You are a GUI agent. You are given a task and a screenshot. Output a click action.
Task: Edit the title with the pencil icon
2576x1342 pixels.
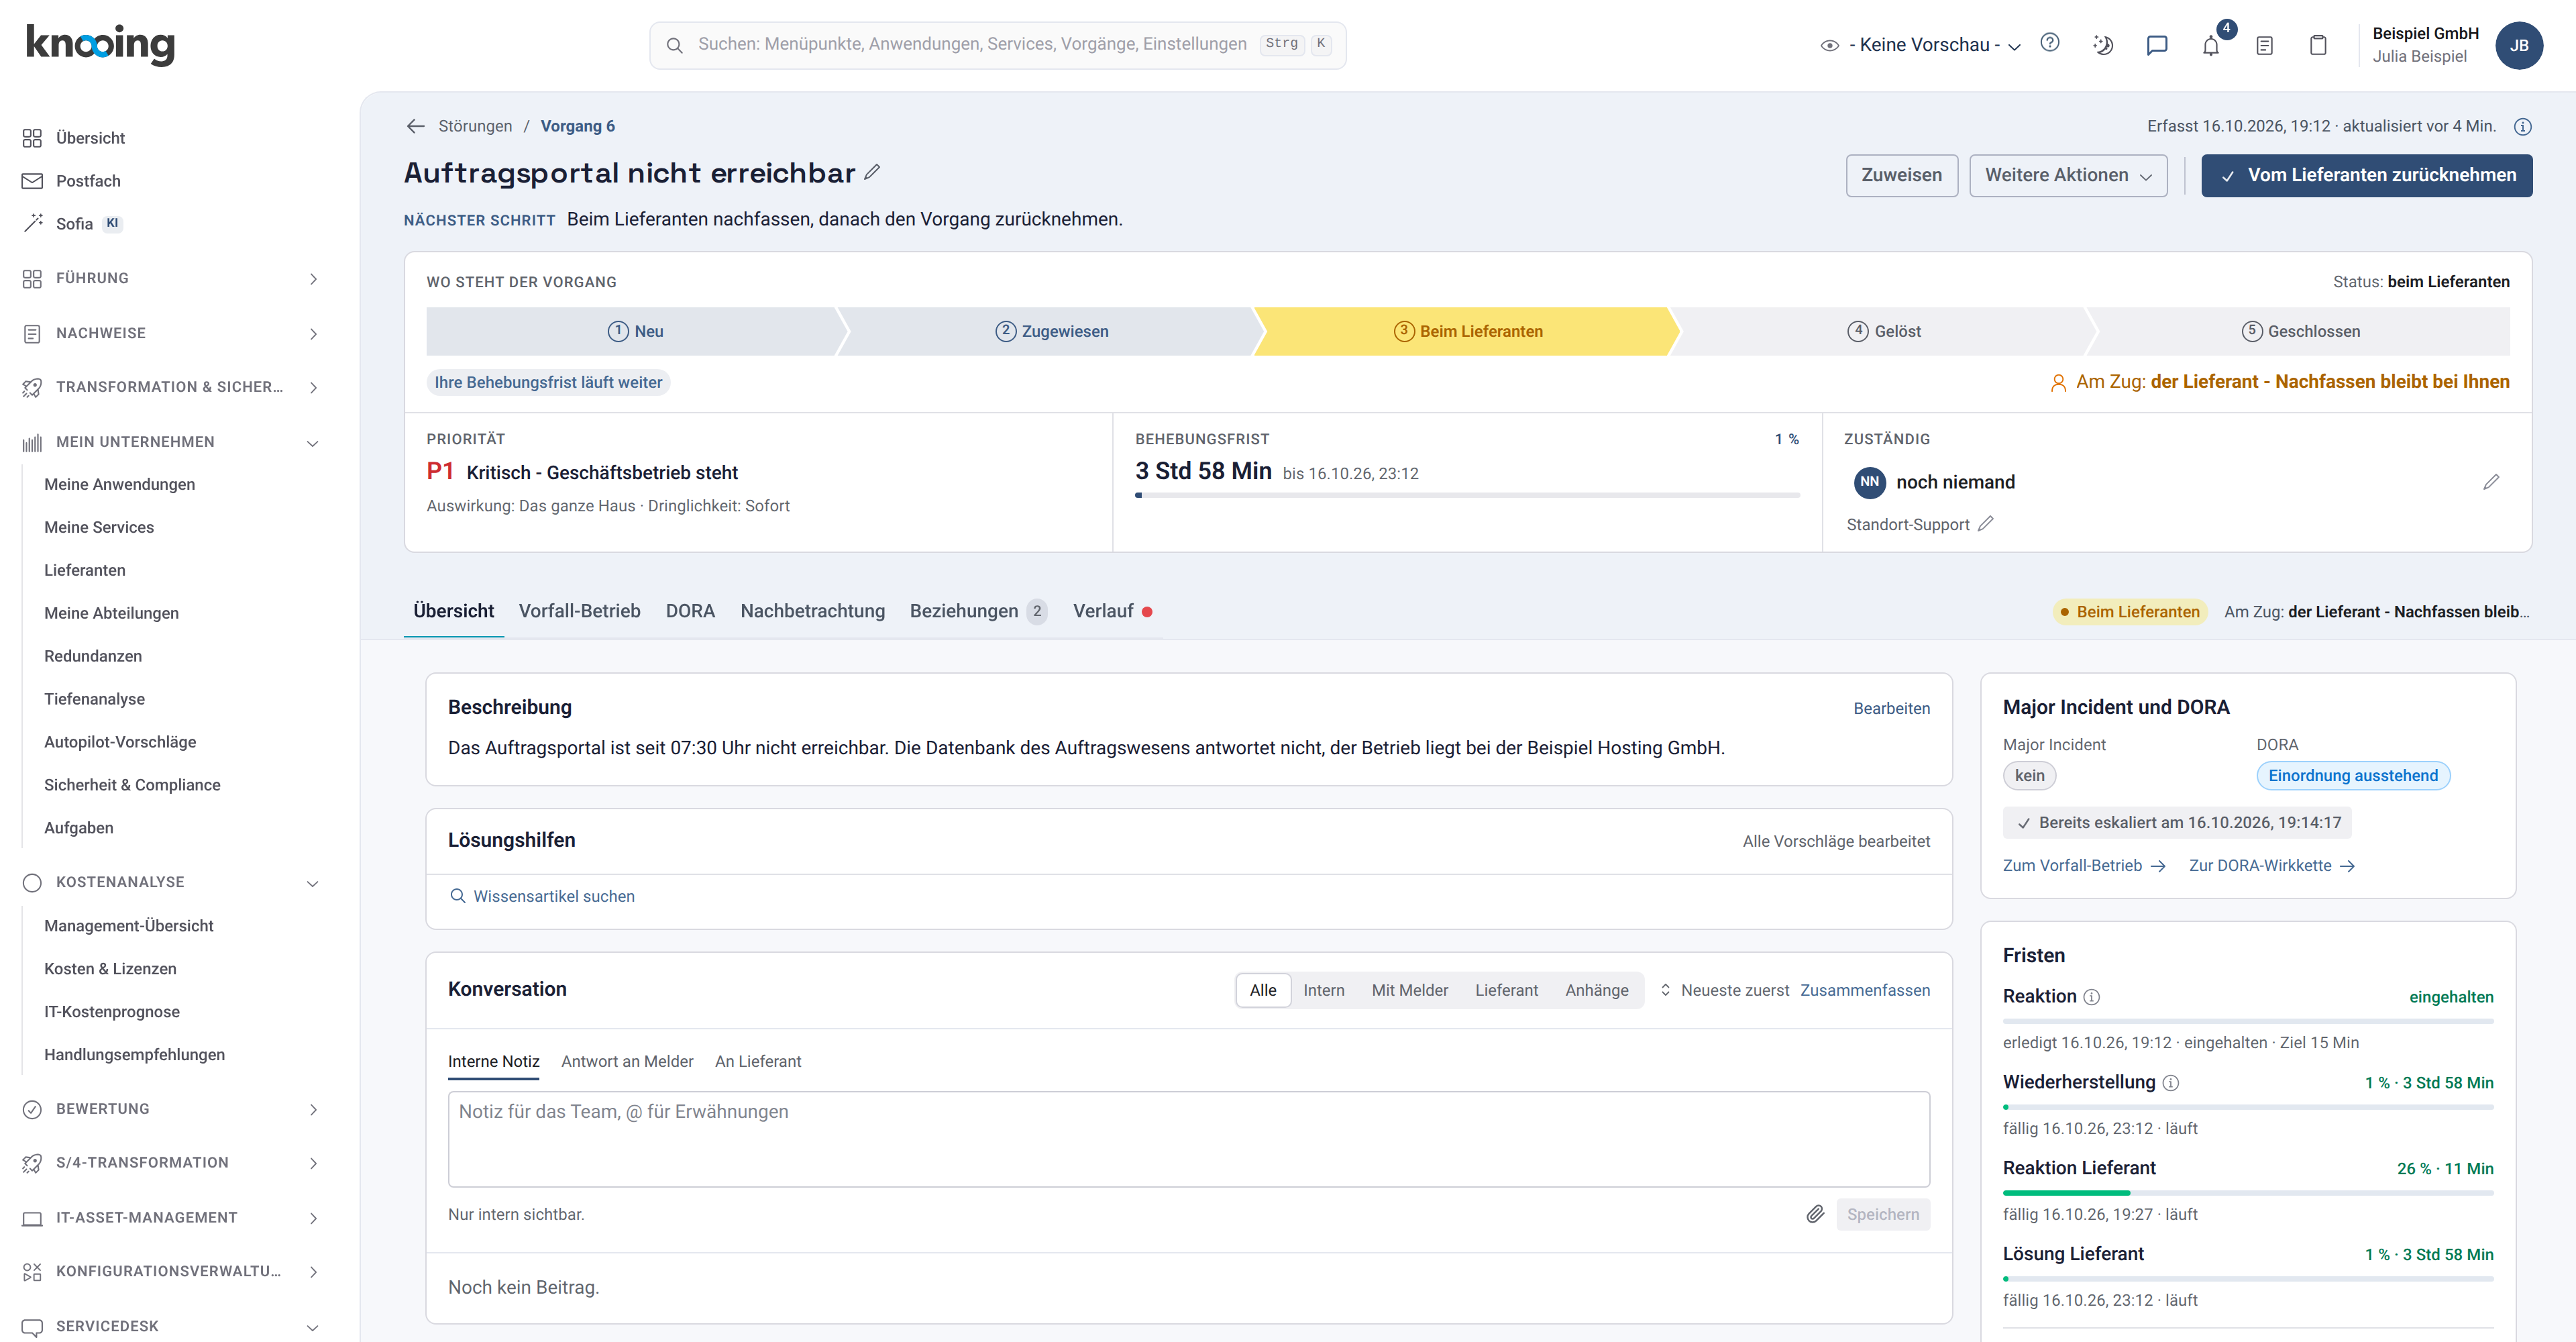tap(872, 172)
